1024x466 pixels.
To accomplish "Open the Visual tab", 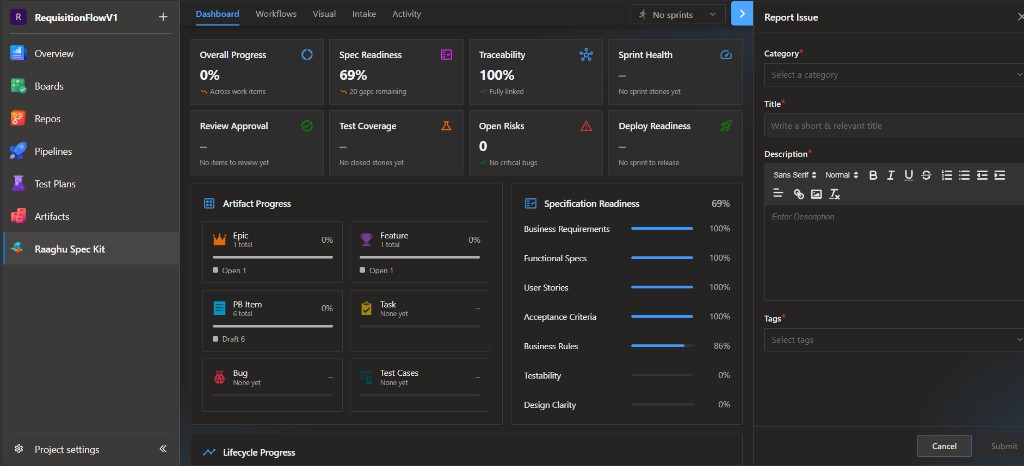I will [324, 14].
